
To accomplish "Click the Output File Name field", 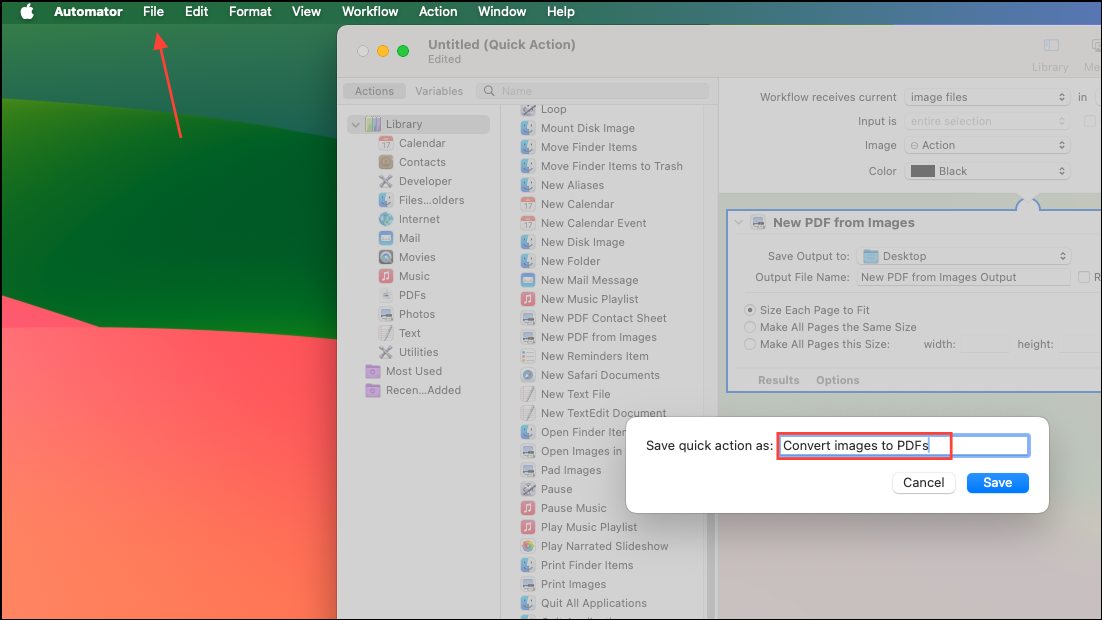I will [964, 277].
